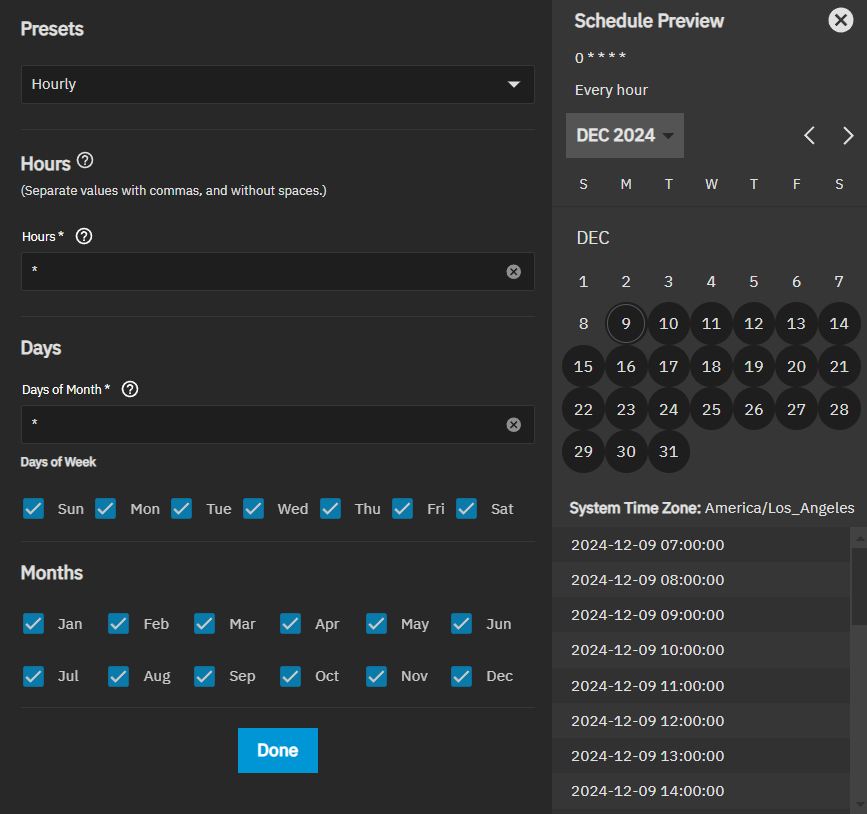Open the help tooltip beside Hours field label
Viewport: 867px width, 814px height.
pos(84,236)
